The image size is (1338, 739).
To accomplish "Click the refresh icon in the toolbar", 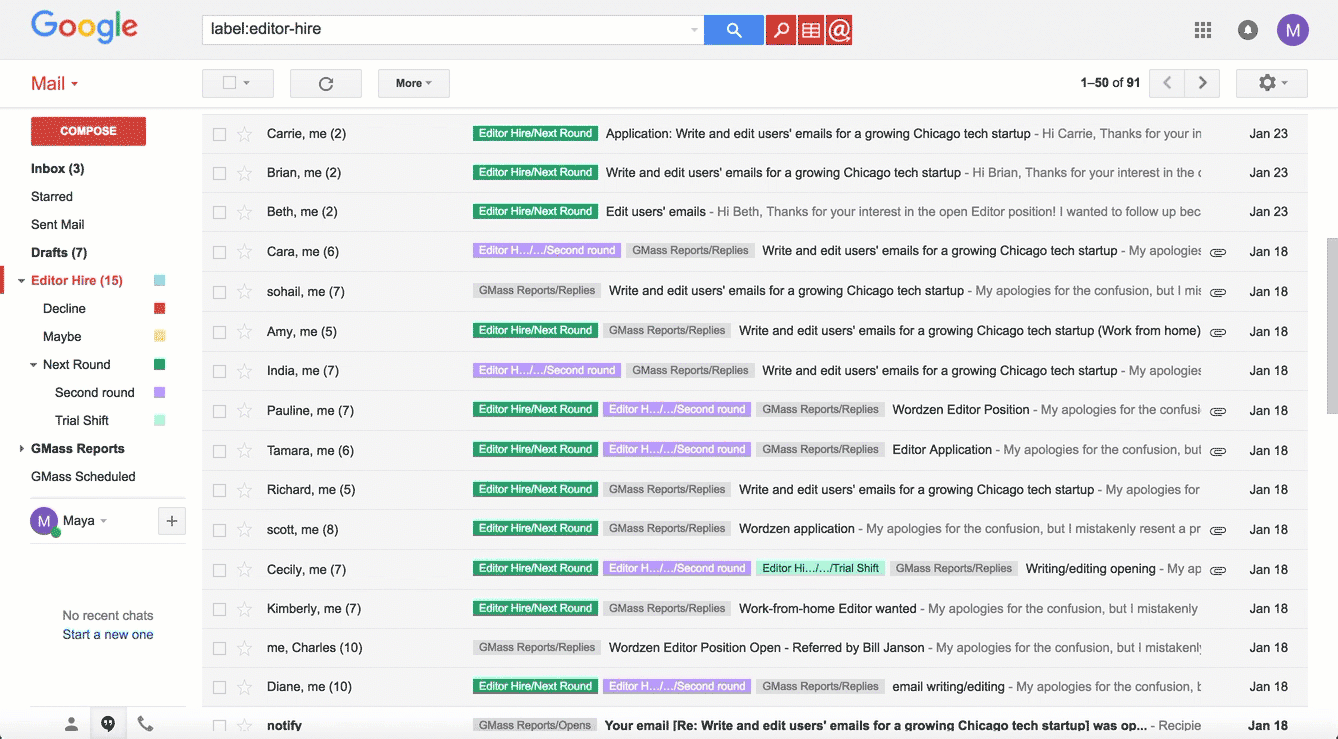I will click(x=325, y=83).
